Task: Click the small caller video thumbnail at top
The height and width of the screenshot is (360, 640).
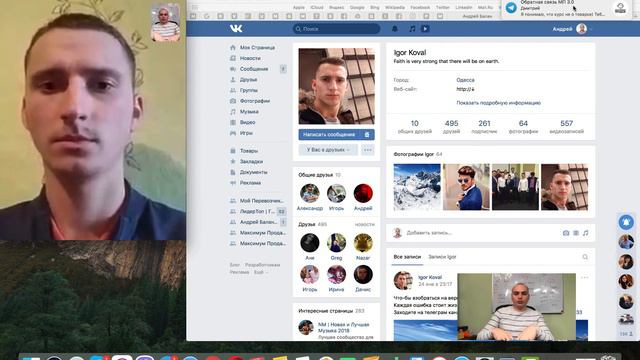Action: point(165,23)
